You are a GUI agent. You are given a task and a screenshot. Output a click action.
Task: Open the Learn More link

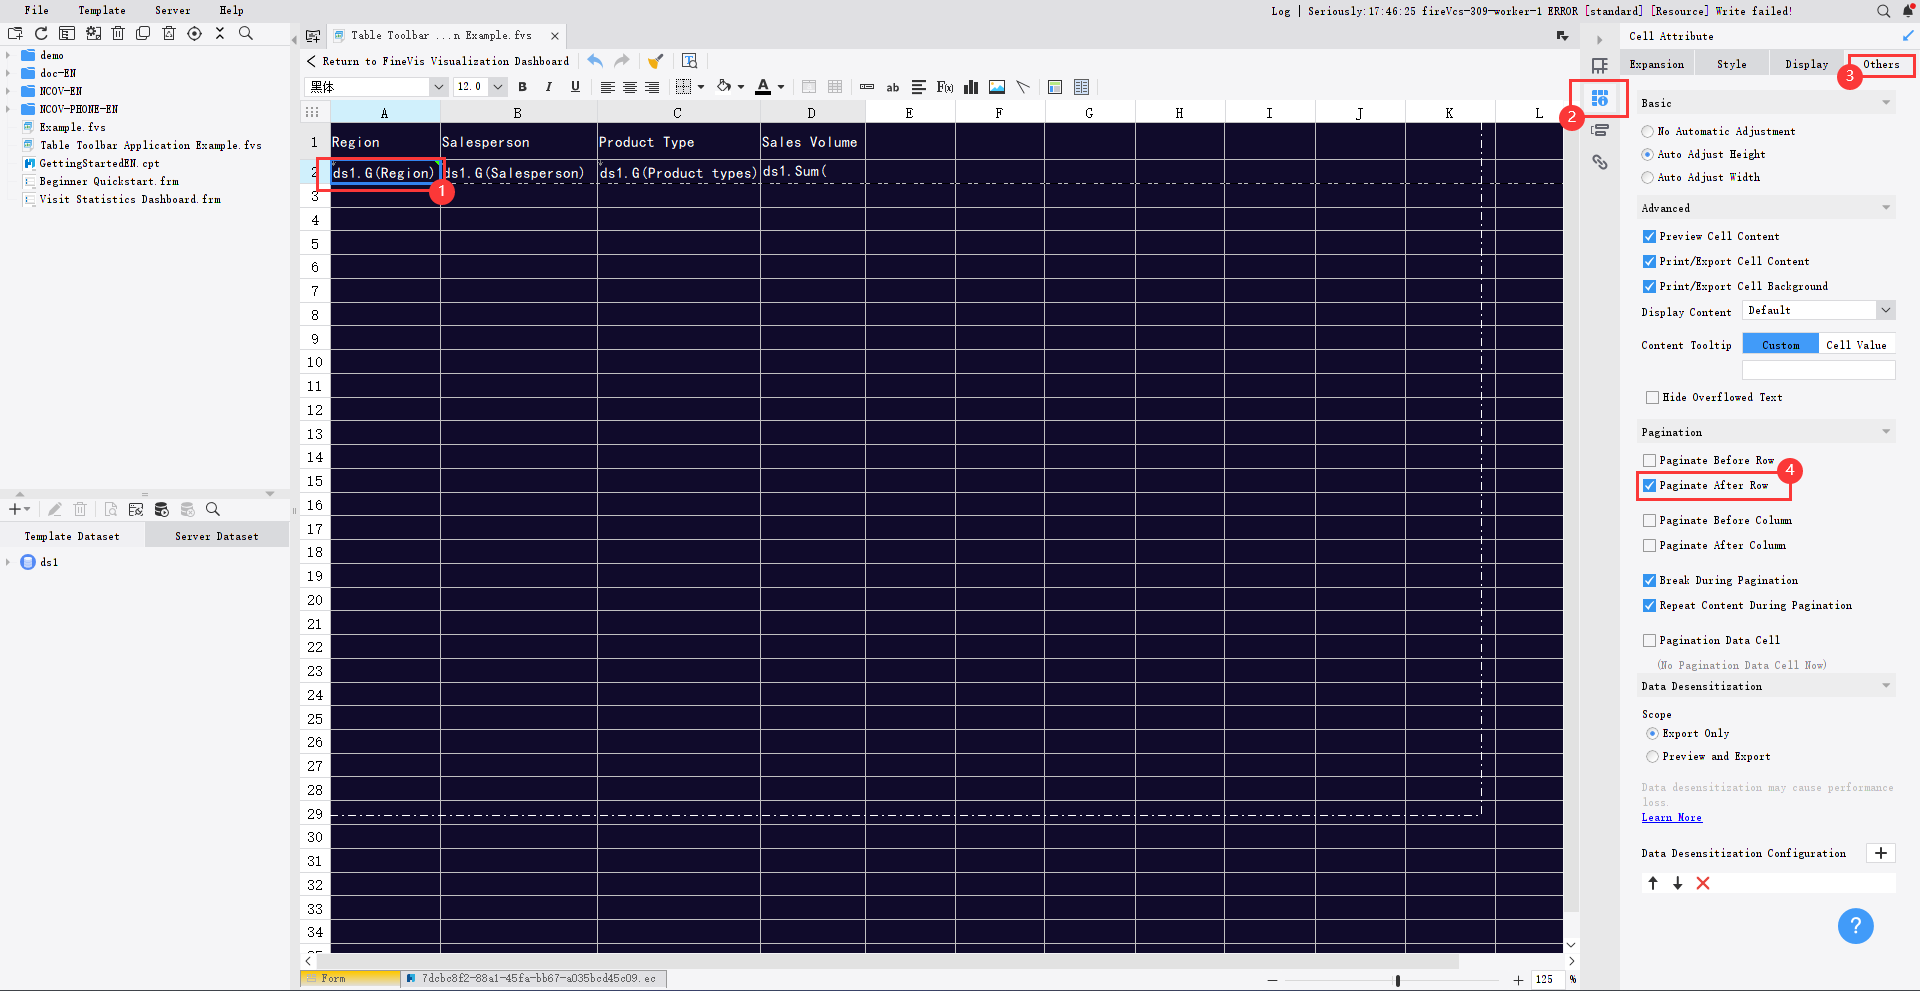click(1670, 817)
